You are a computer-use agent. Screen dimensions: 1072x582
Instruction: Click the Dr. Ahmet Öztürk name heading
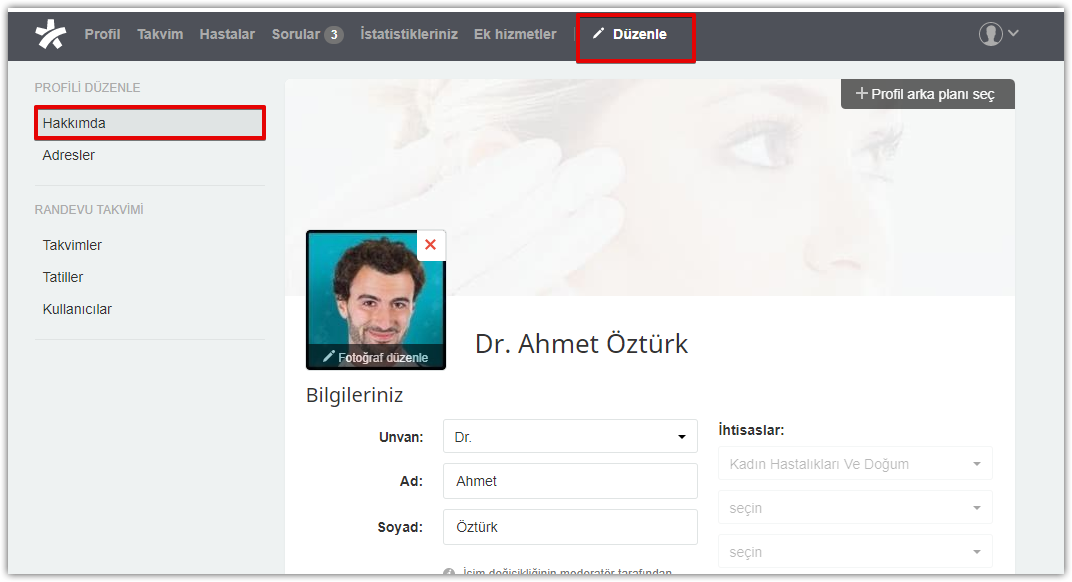click(x=581, y=344)
